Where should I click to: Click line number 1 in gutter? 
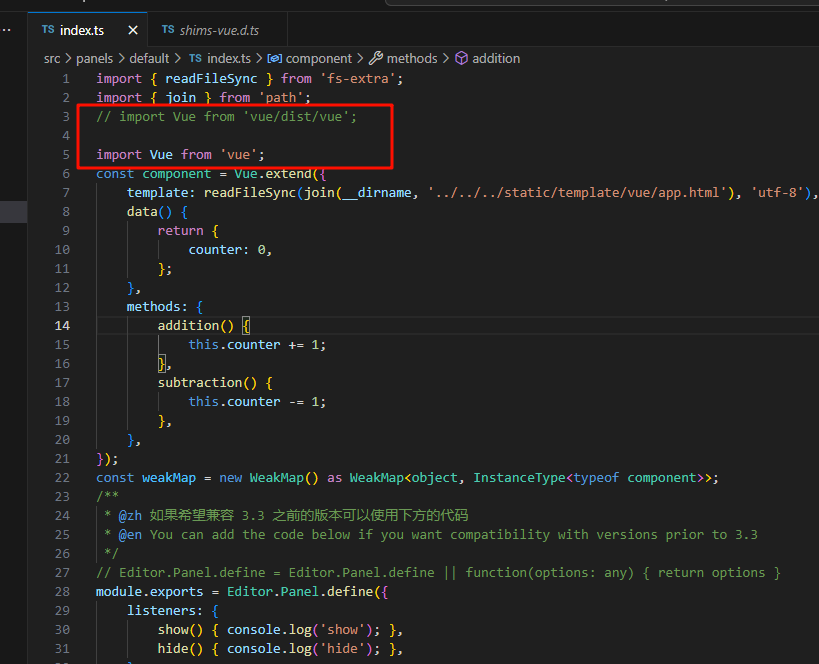[66, 79]
